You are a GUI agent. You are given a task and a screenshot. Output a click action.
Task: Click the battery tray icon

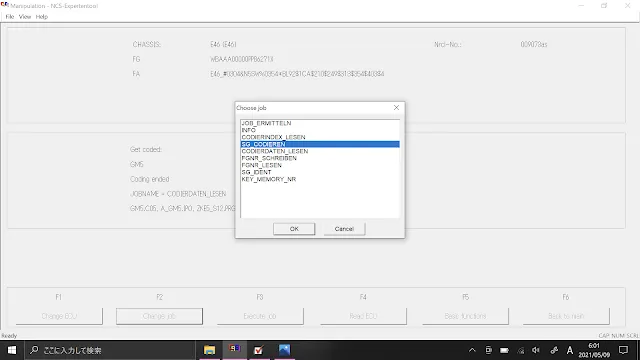[504, 350]
